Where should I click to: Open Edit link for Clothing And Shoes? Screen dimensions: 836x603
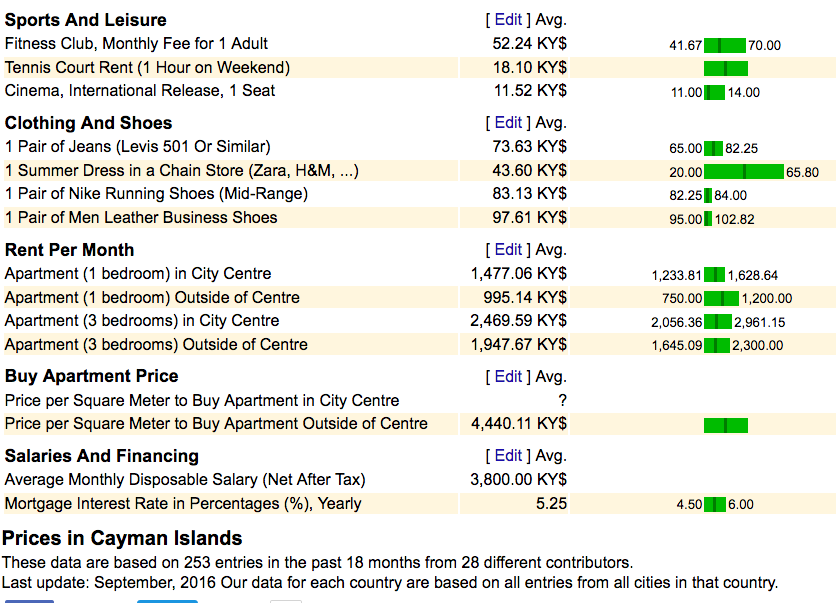tap(508, 122)
